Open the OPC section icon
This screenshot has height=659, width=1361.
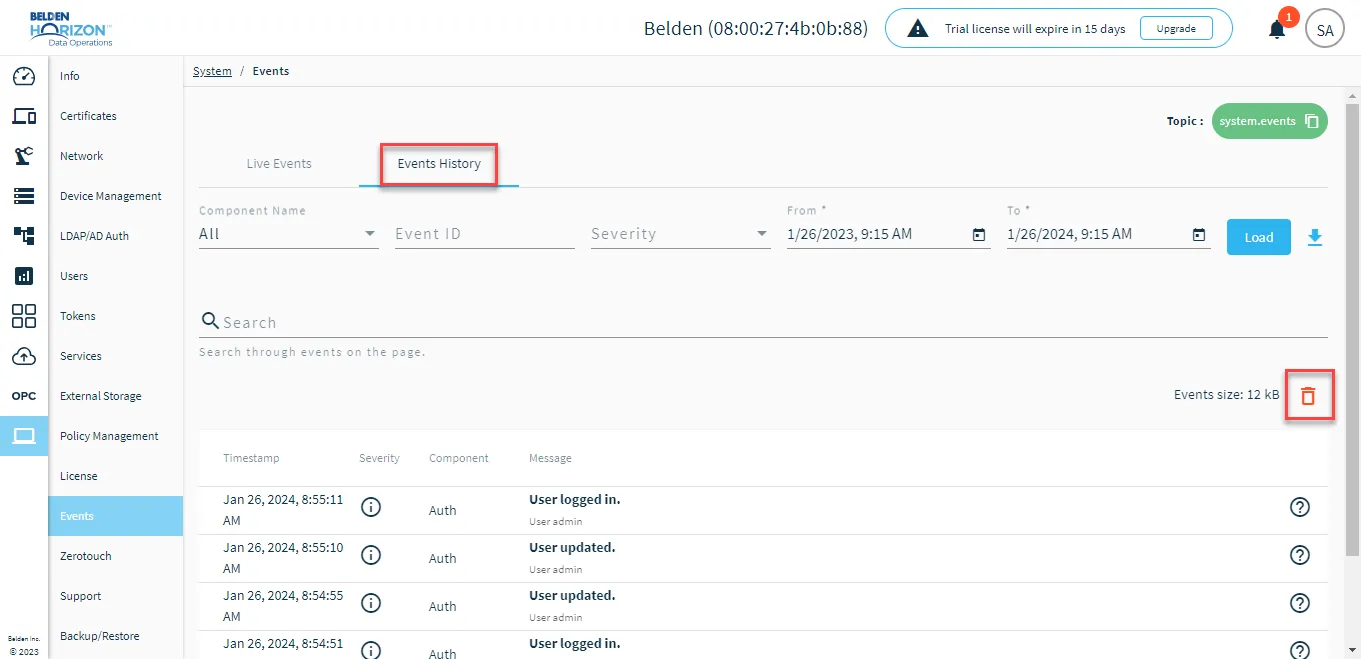coord(24,396)
